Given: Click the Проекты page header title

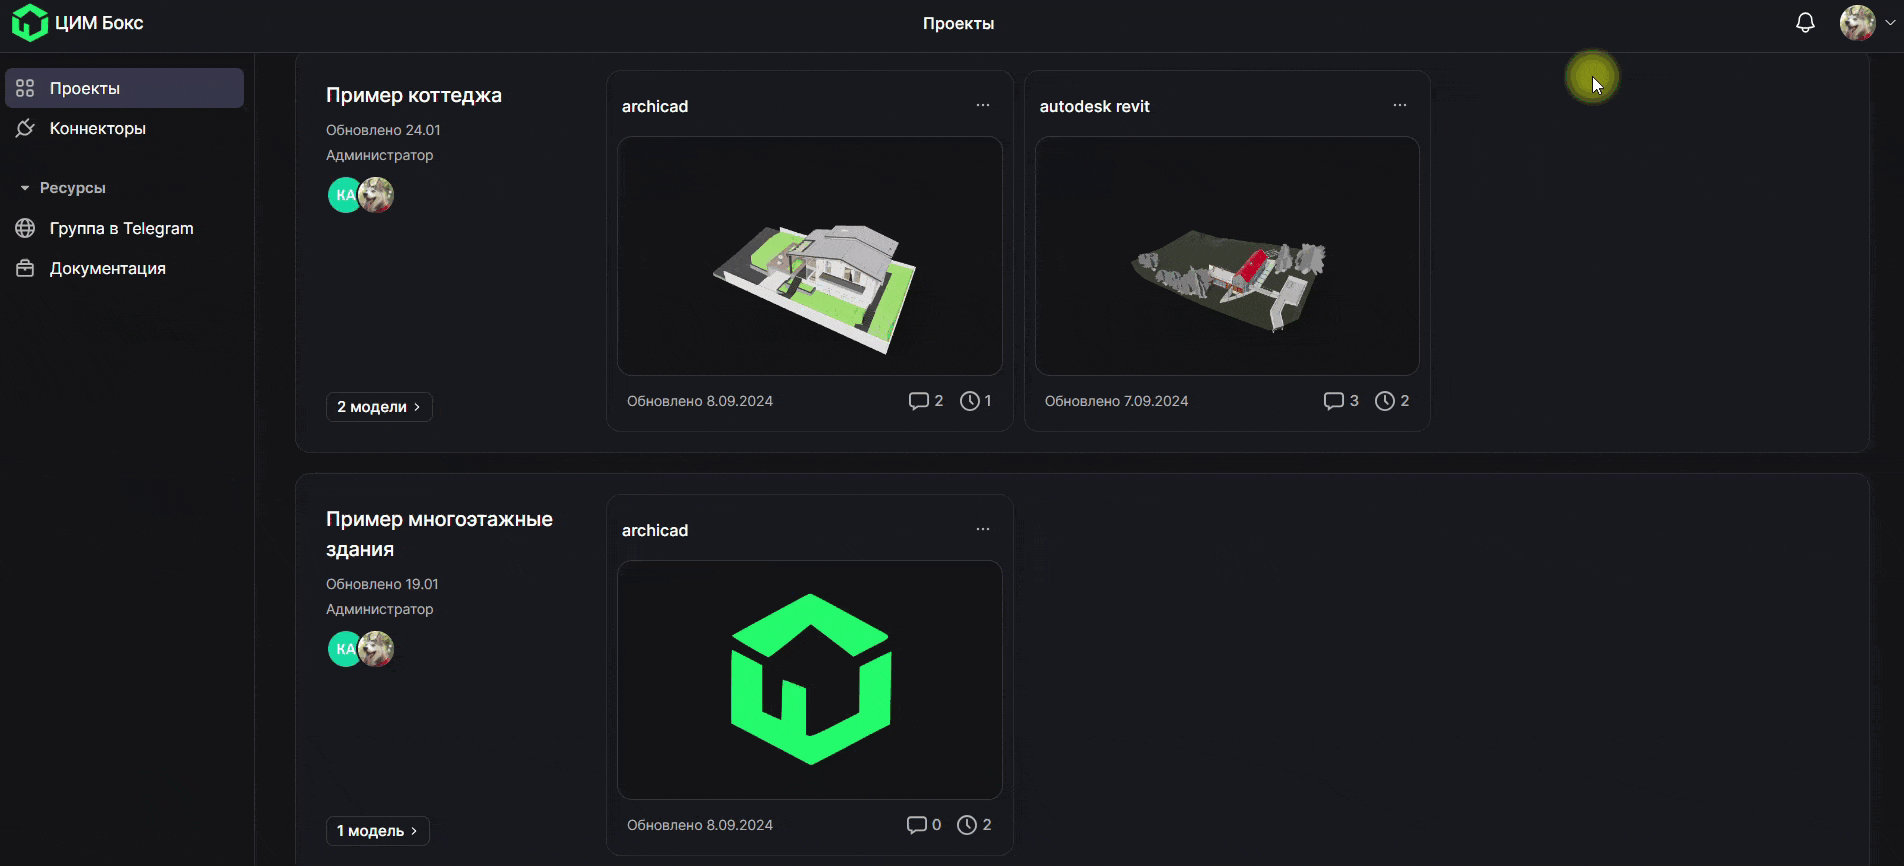Looking at the screenshot, I should [x=958, y=23].
